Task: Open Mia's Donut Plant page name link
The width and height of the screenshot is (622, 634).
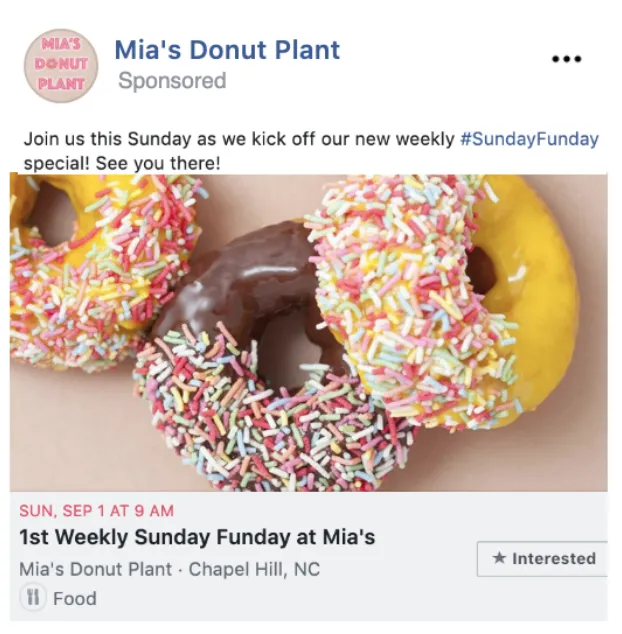Action: (x=227, y=50)
